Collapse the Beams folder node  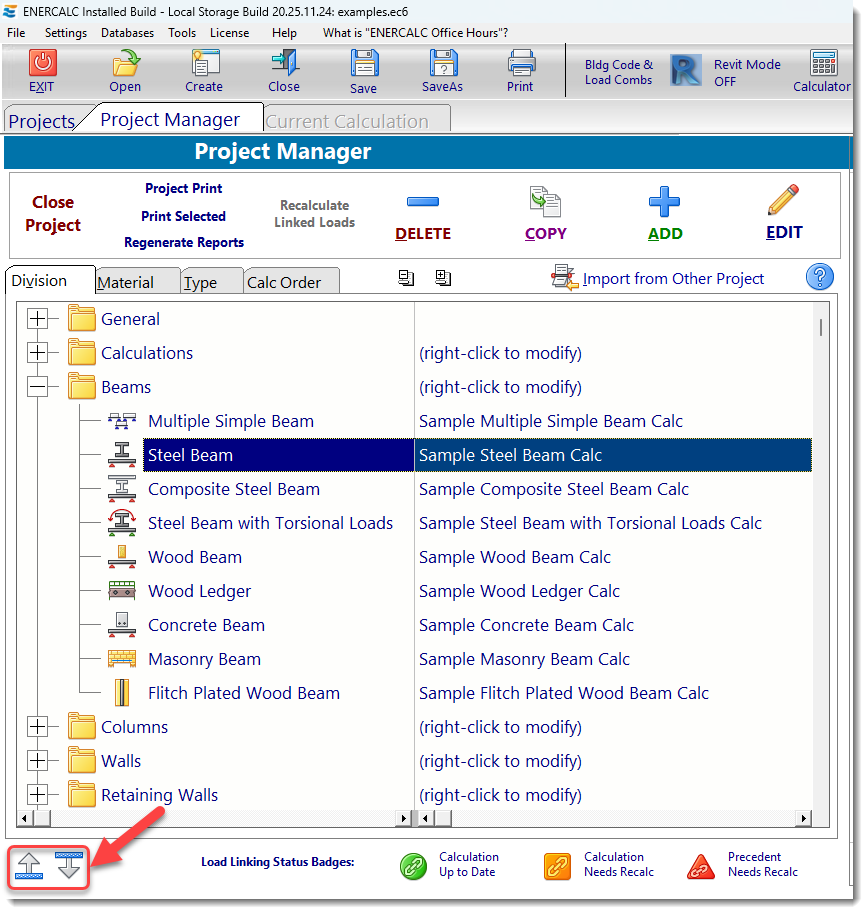pyautogui.click(x=38, y=388)
